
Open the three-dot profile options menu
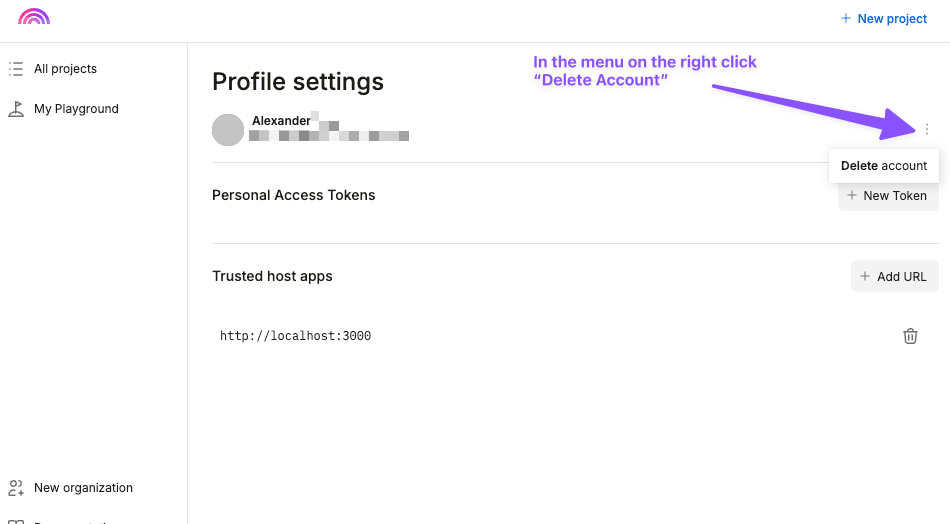point(927,129)
